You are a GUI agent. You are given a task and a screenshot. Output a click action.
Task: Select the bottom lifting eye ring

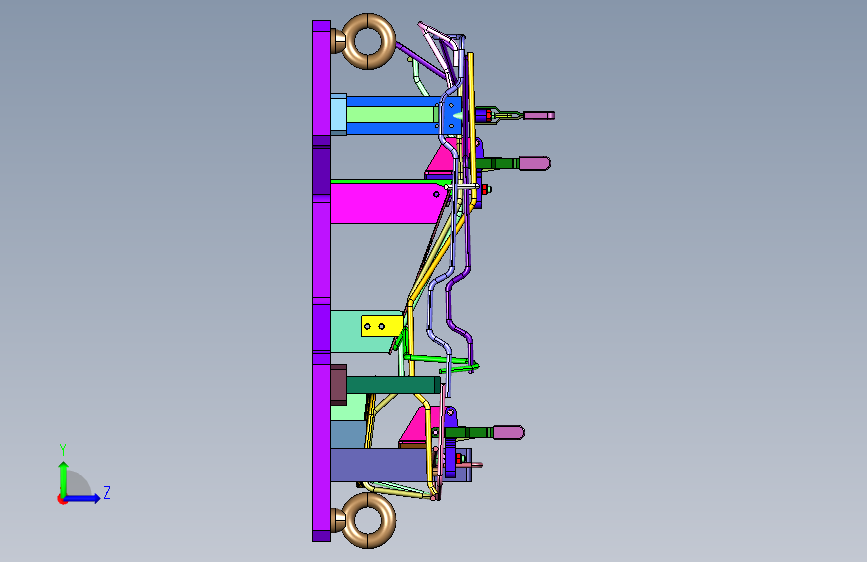(368, 521)
